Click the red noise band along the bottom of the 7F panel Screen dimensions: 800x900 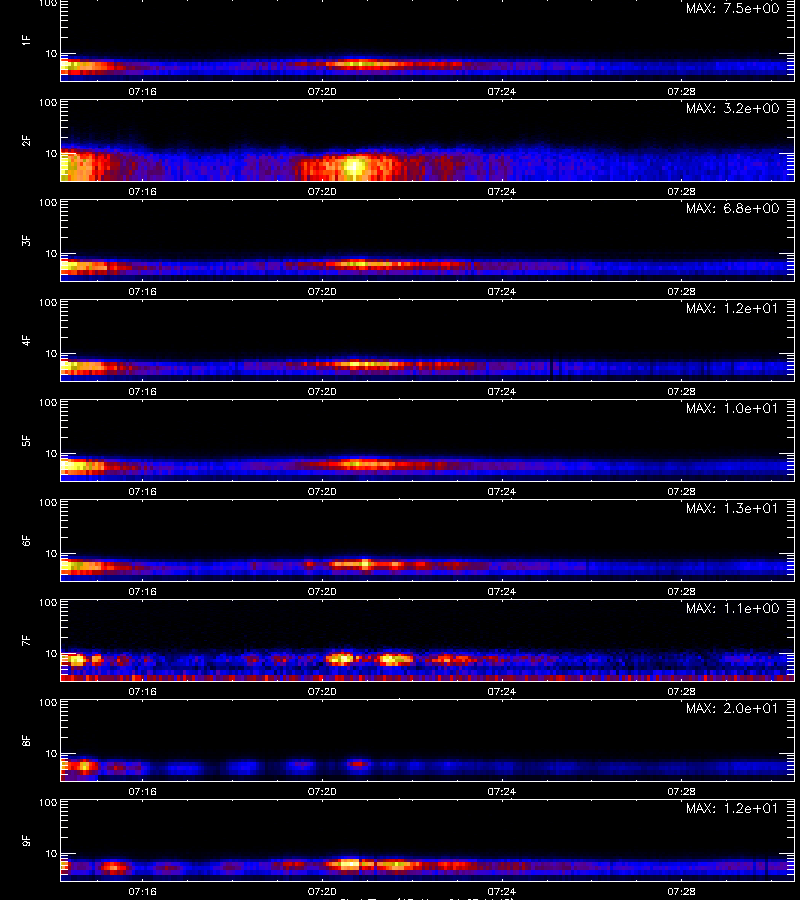(x=428, y=678)
